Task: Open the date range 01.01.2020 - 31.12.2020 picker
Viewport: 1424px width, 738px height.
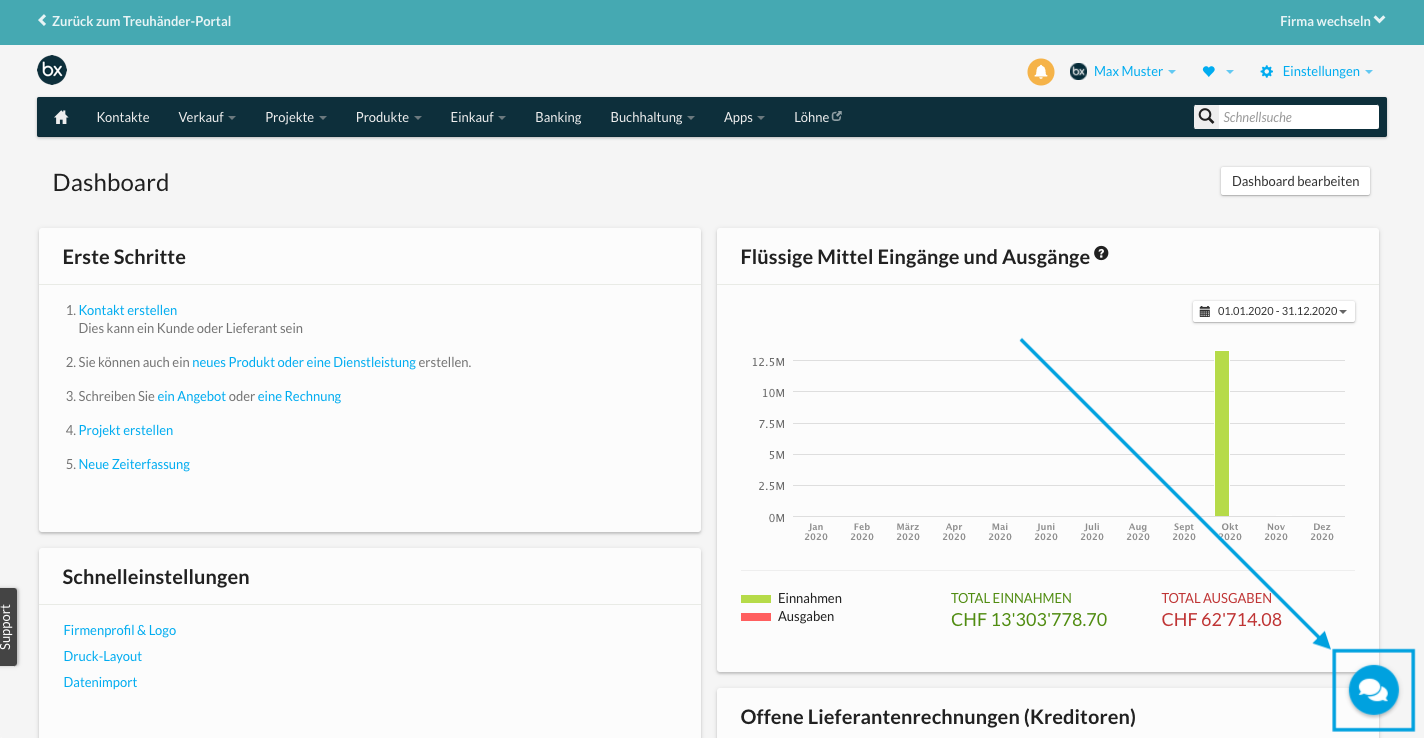Action: 1274,311
